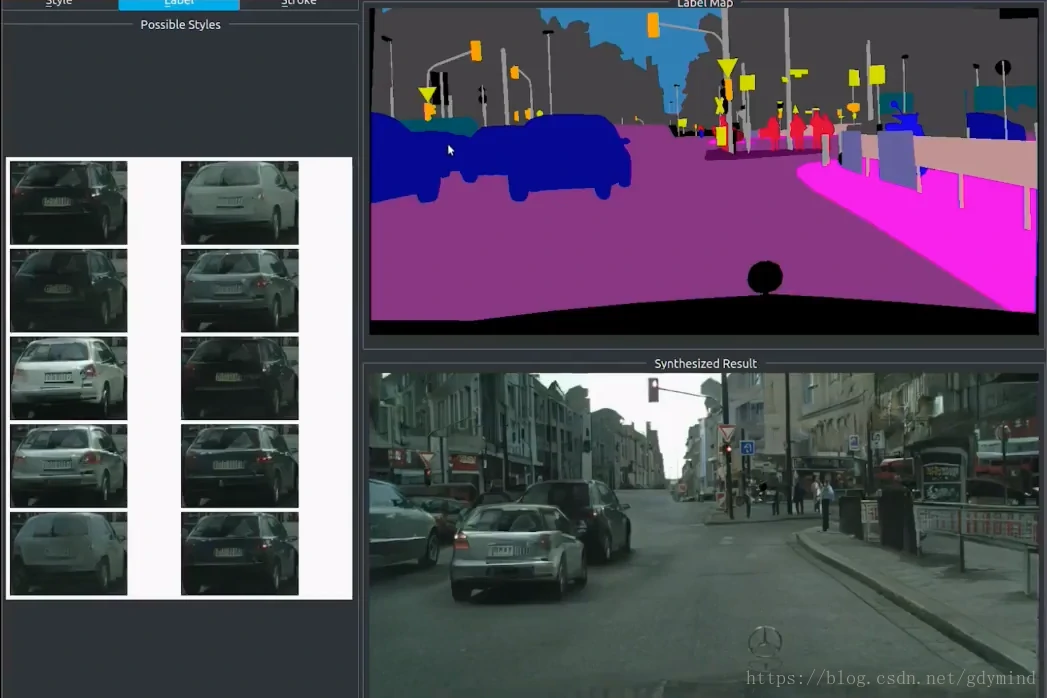Viewport: 1047px width, 698px height.
Task: Click the light blue sky label region
Action: [x=630, y=40]
